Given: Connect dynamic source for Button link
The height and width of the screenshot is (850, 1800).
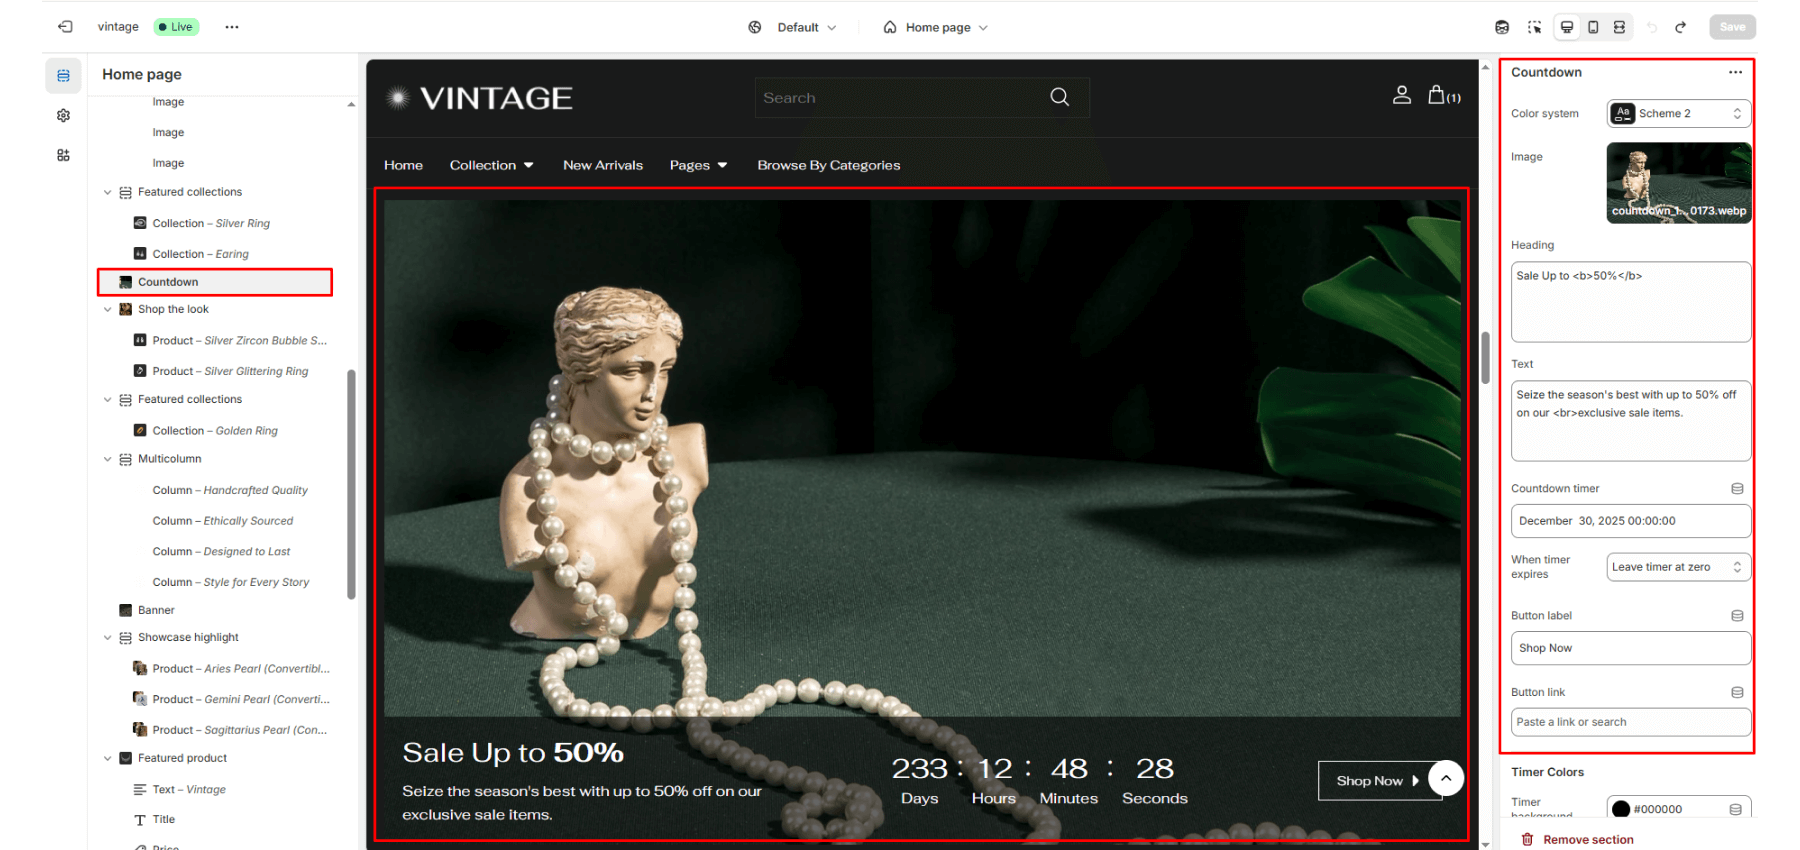Looking at the screenshot, I should tap(1737, 692).
